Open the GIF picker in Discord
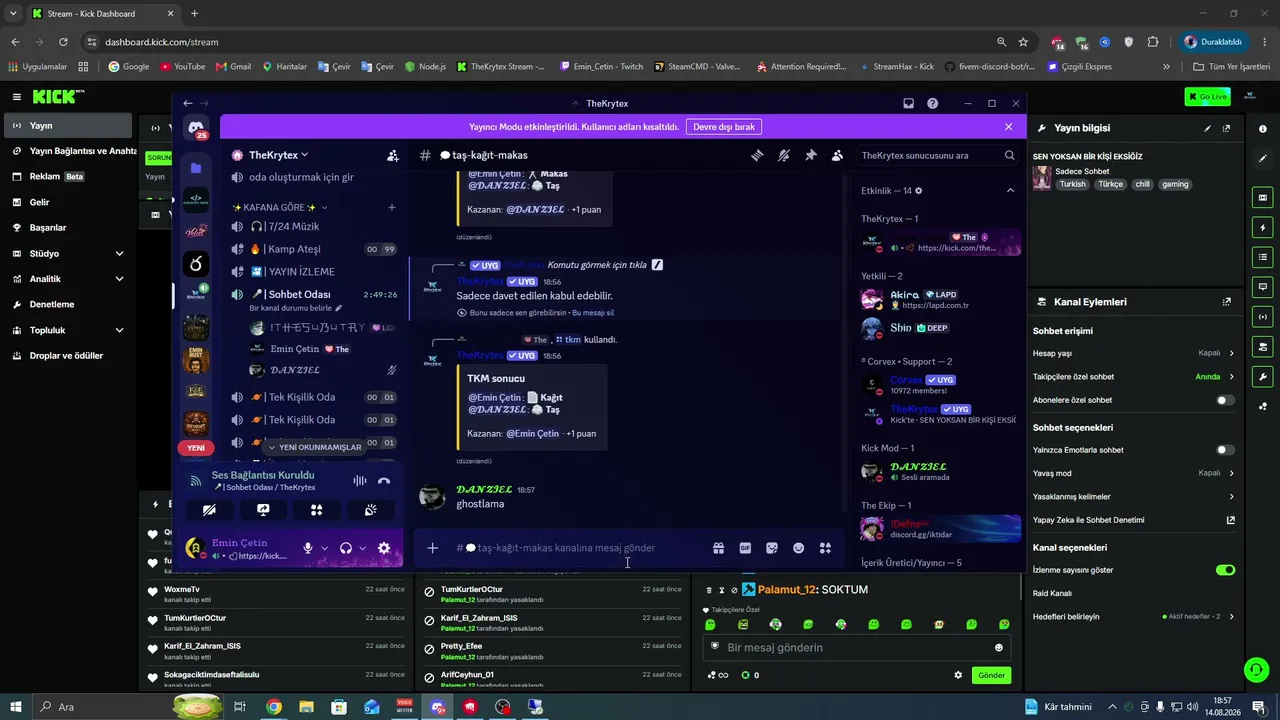1280x720 pixels. pyautogui.click(x=745, y=548)
